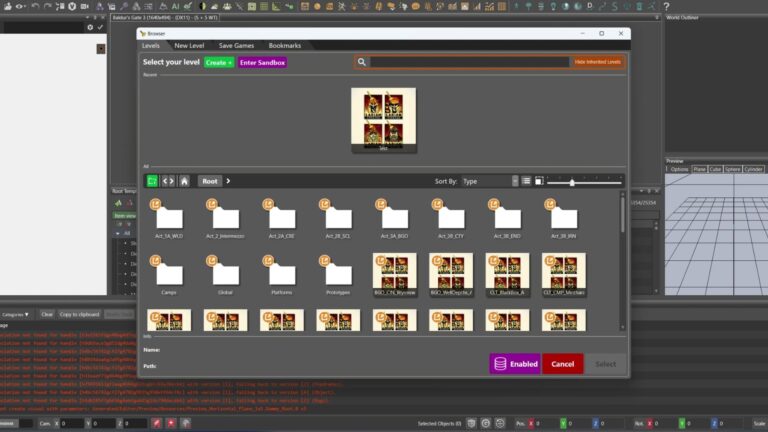Click the camera icon in top toolbar

pos(85,6)
